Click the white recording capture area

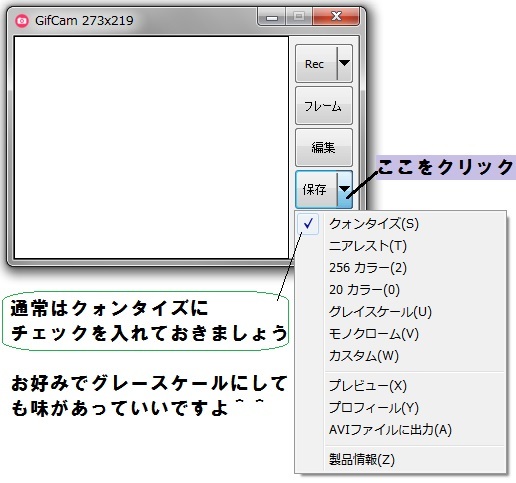click(x=151, y=147)
